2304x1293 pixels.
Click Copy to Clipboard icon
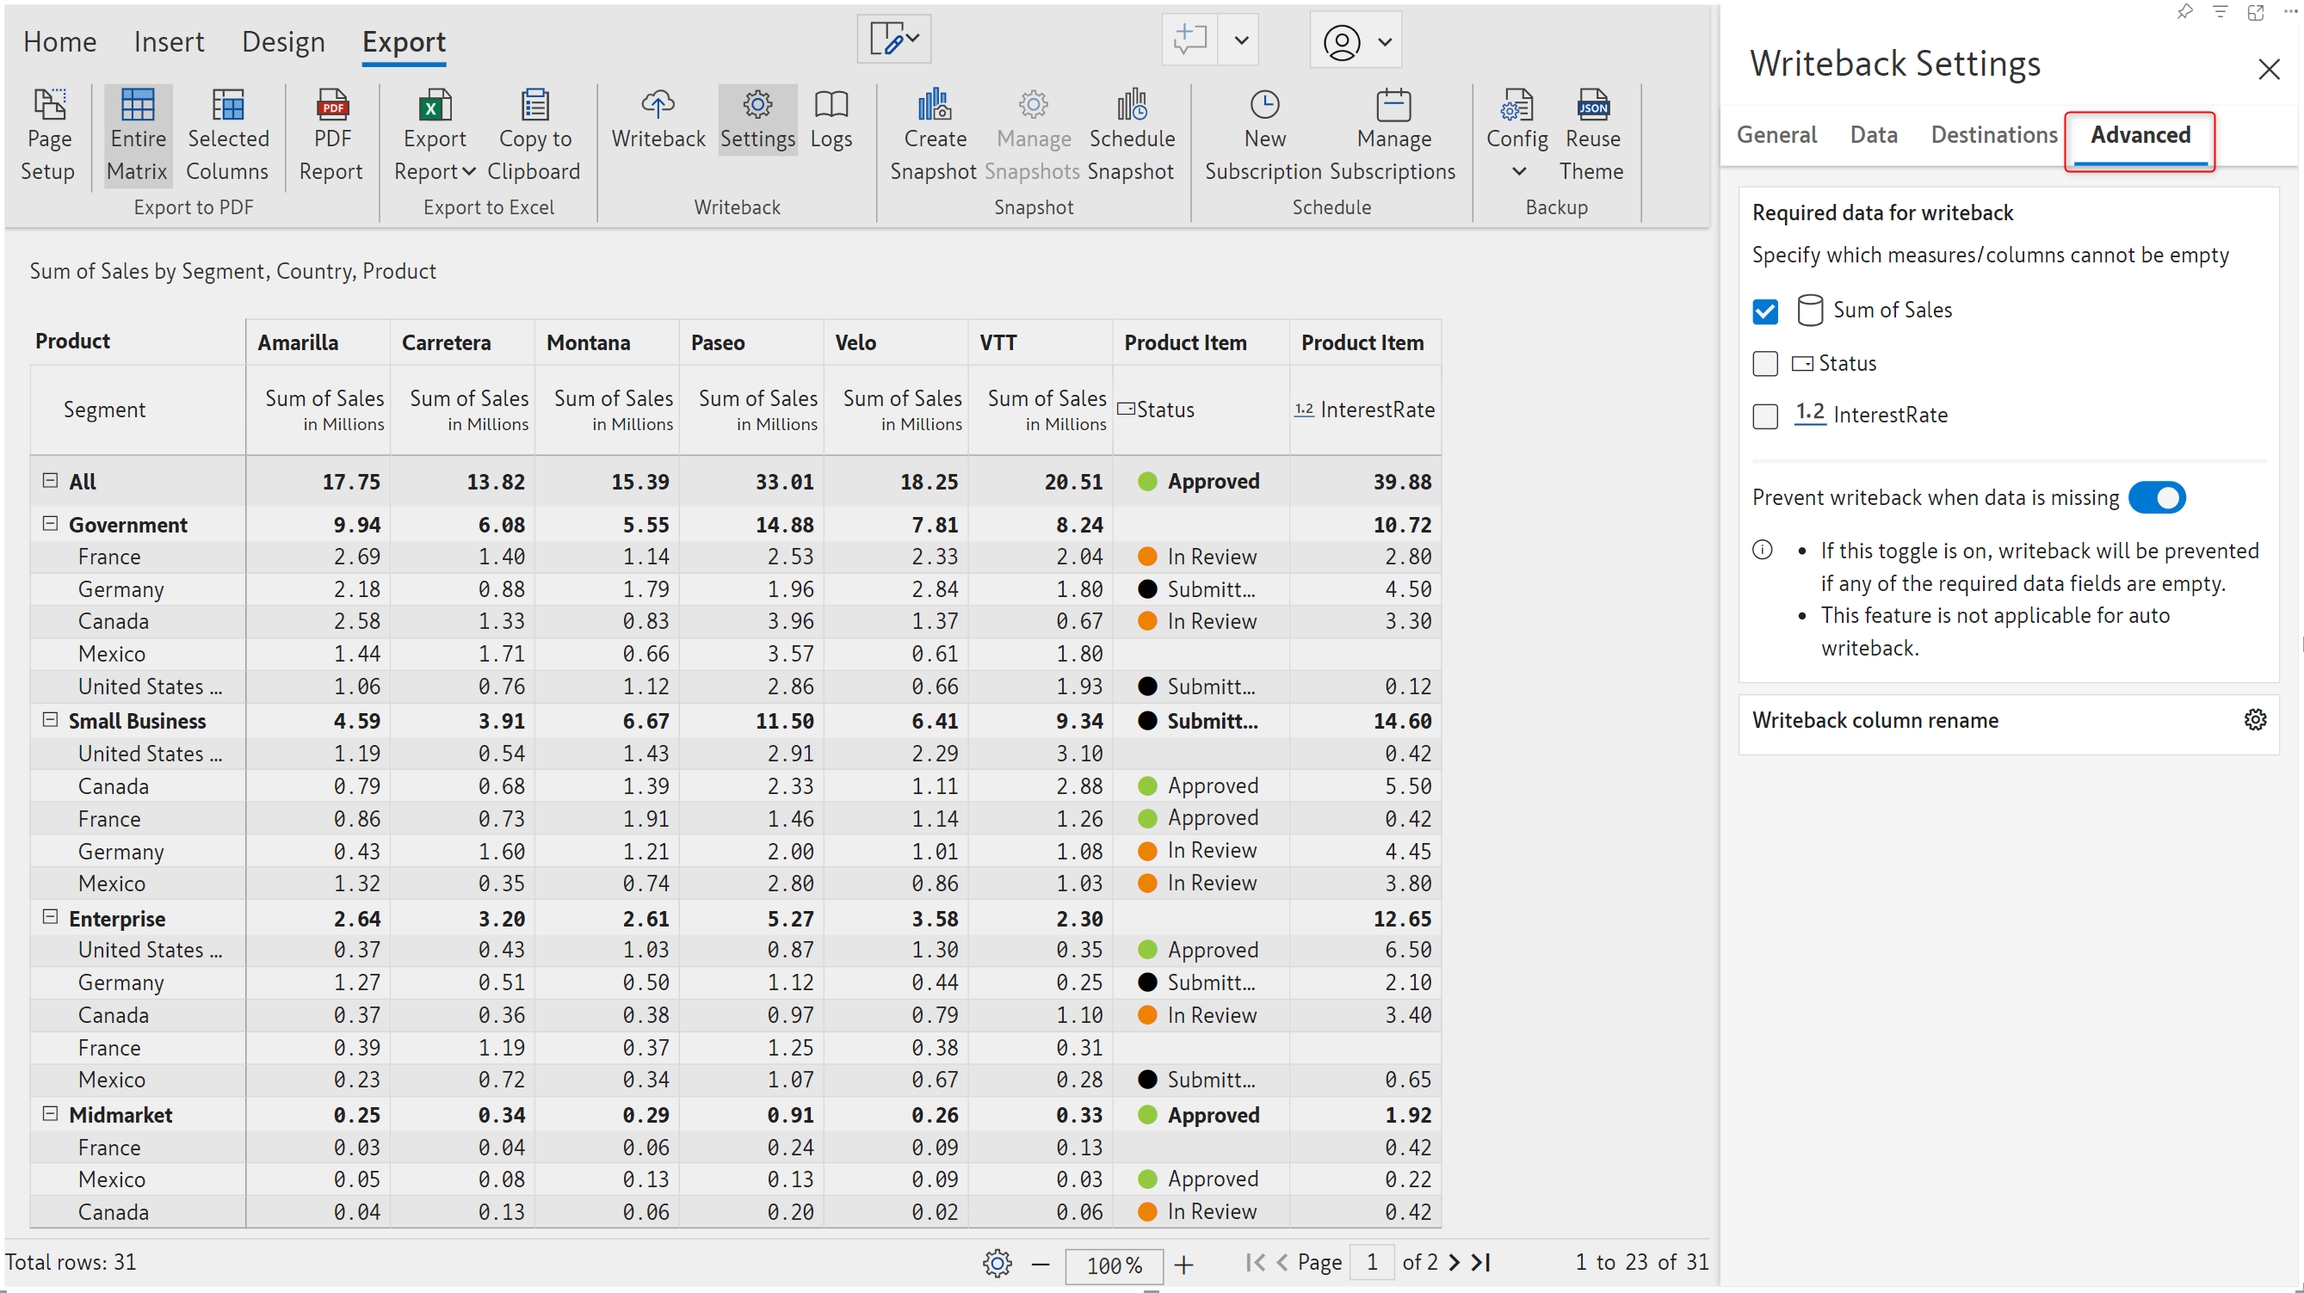click(x=534, y=105)
